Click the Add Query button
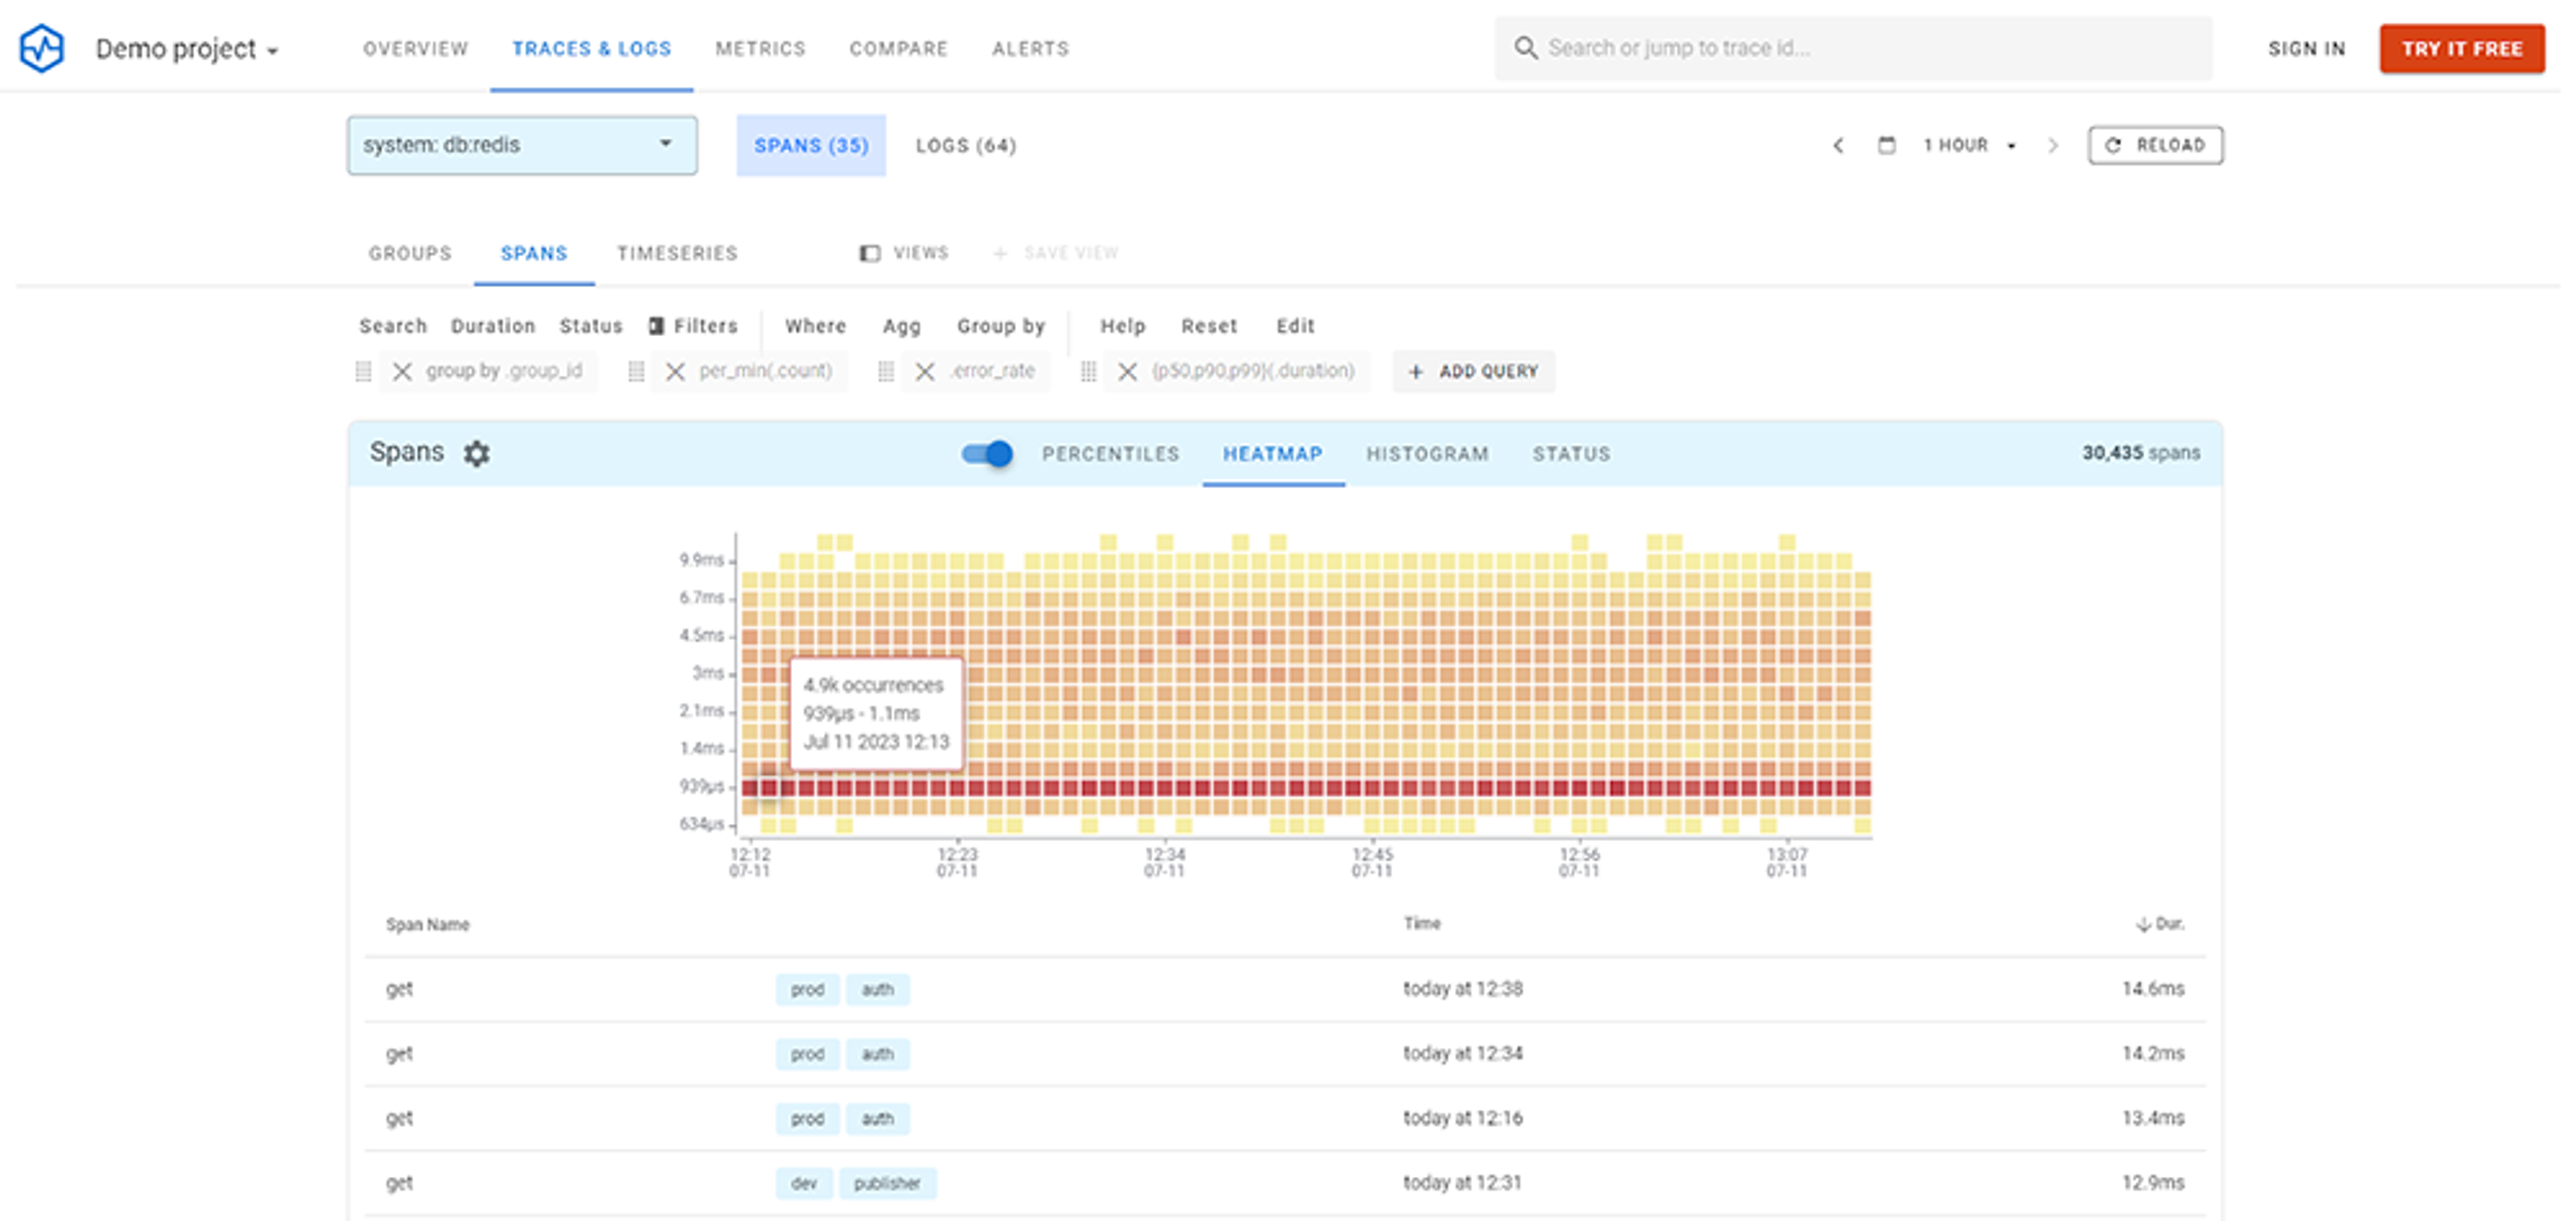The height and width of the screenshot is (1221, 2576). click(1474, 371)
